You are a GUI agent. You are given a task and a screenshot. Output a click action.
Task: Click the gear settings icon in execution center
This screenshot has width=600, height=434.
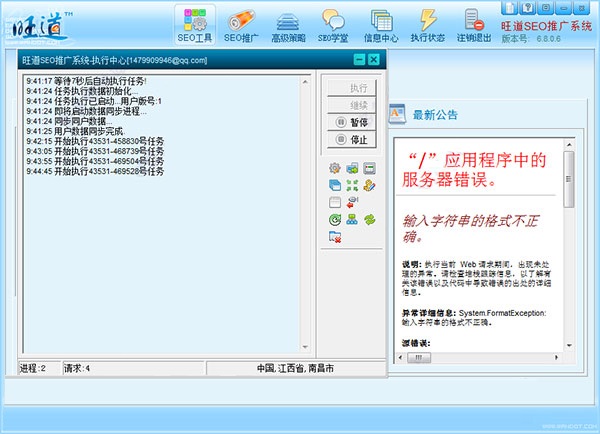pyautogui.click(x=335, y=168)
